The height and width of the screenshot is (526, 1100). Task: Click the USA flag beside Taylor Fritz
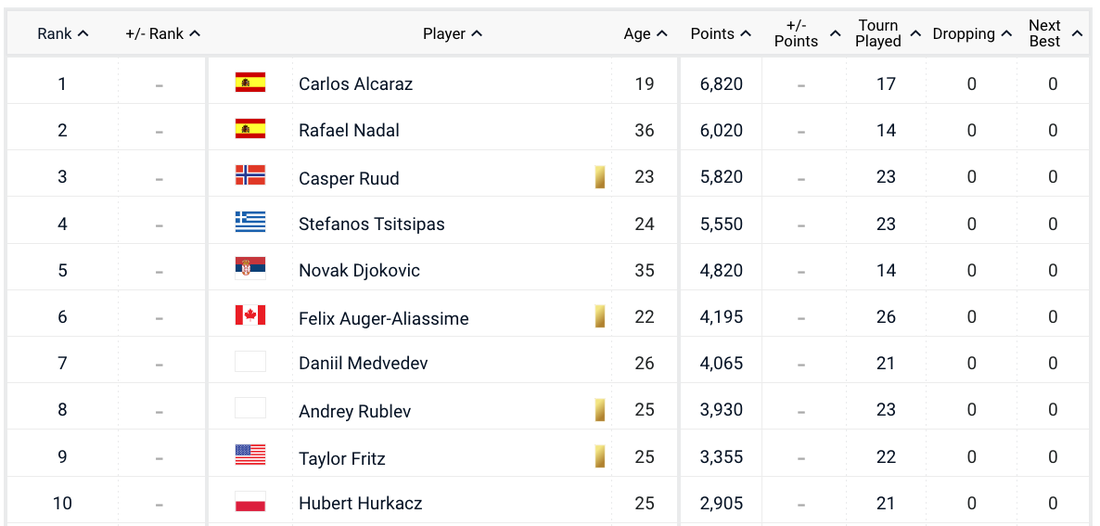point(250,455)
